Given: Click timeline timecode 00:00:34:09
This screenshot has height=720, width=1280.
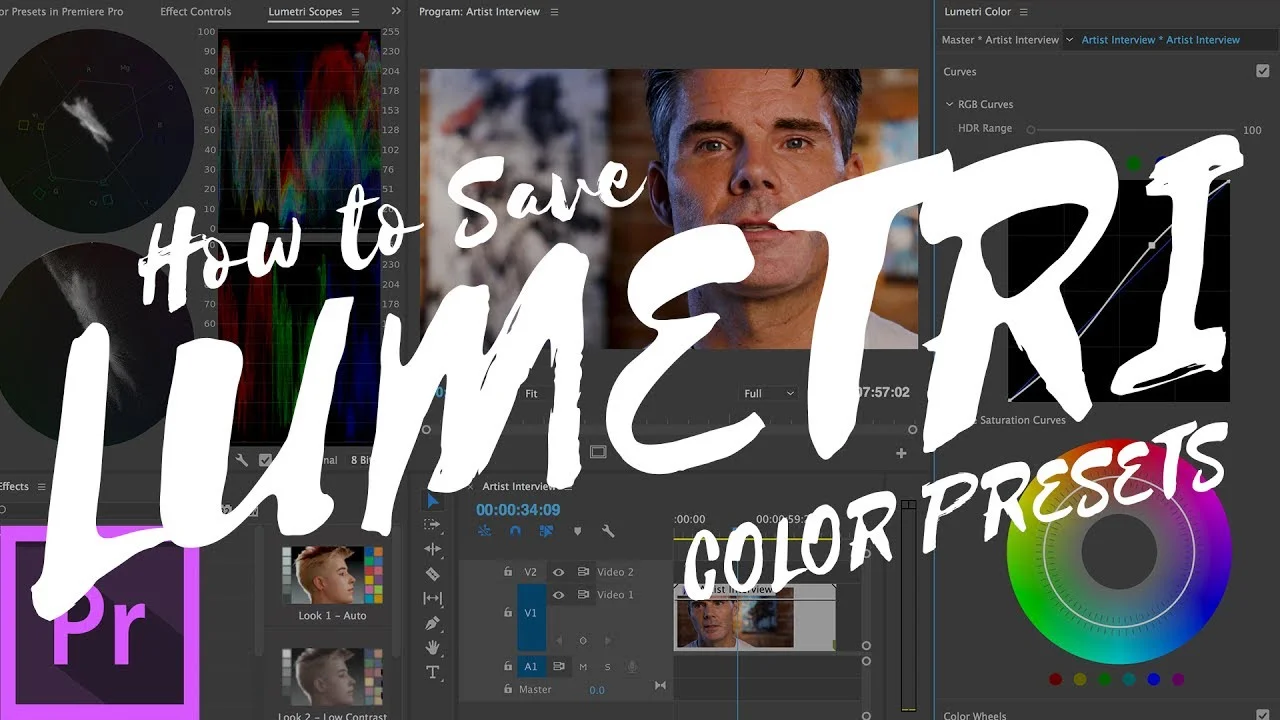Looking at the screenshot, I should (518, 510).
